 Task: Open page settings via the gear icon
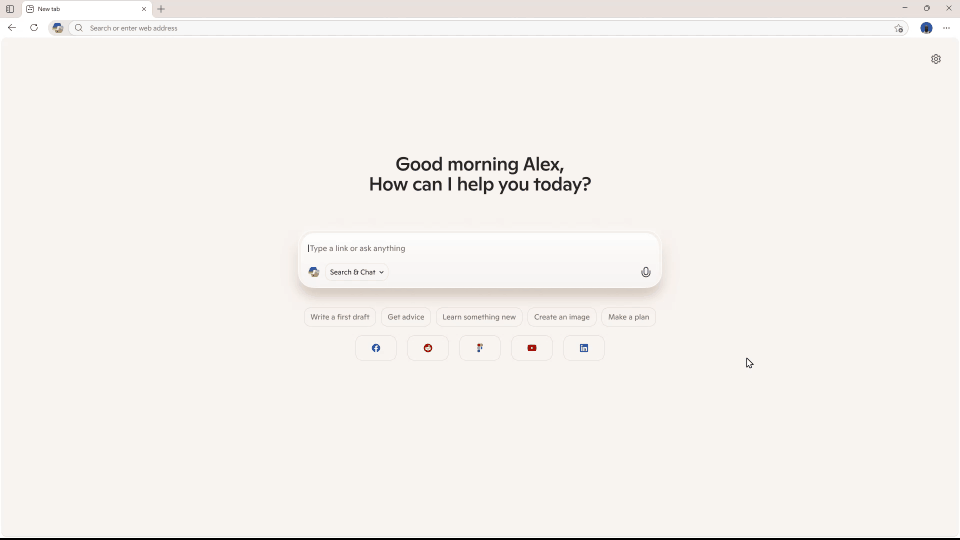click(x=936, y=59)
